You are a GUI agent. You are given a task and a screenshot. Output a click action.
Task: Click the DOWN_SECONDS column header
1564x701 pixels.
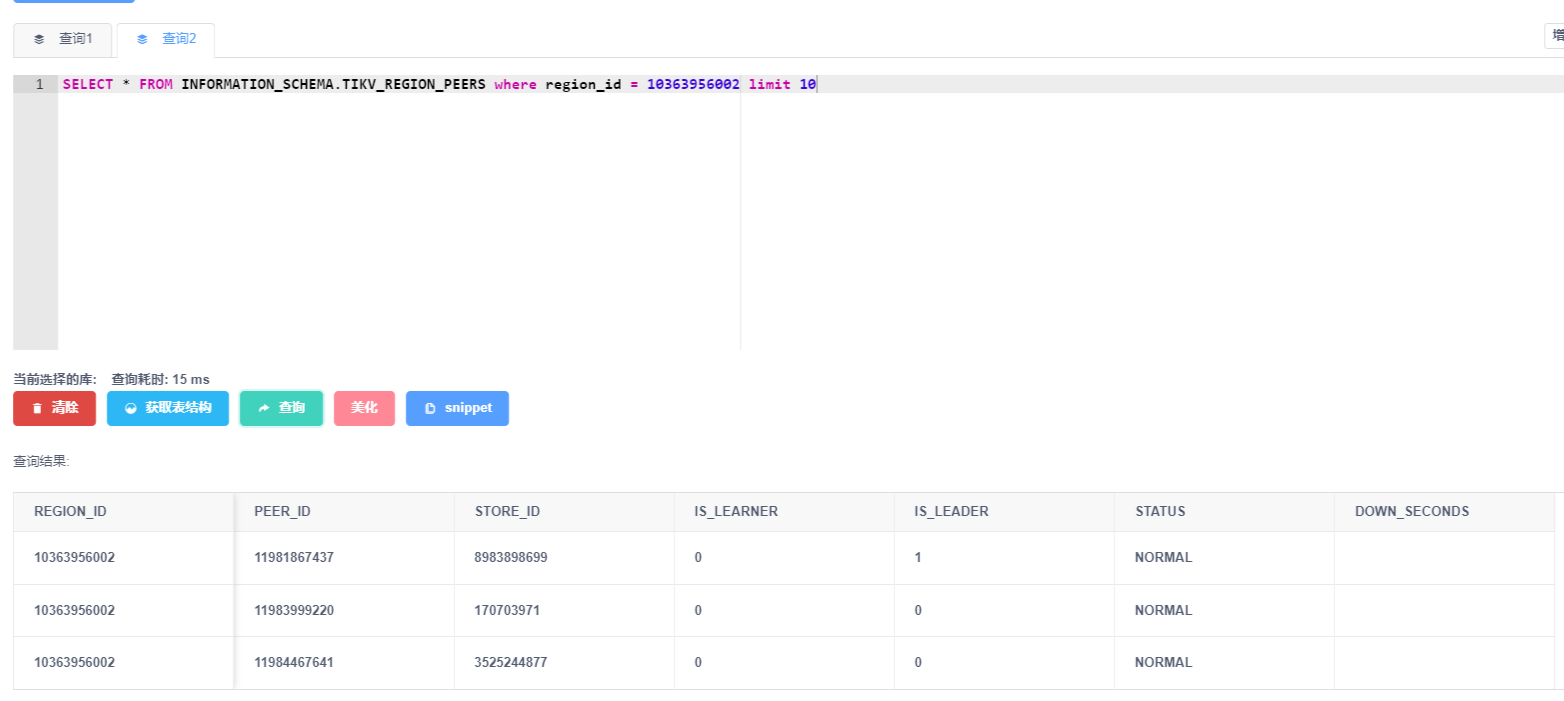click(x=1411, y=511)
